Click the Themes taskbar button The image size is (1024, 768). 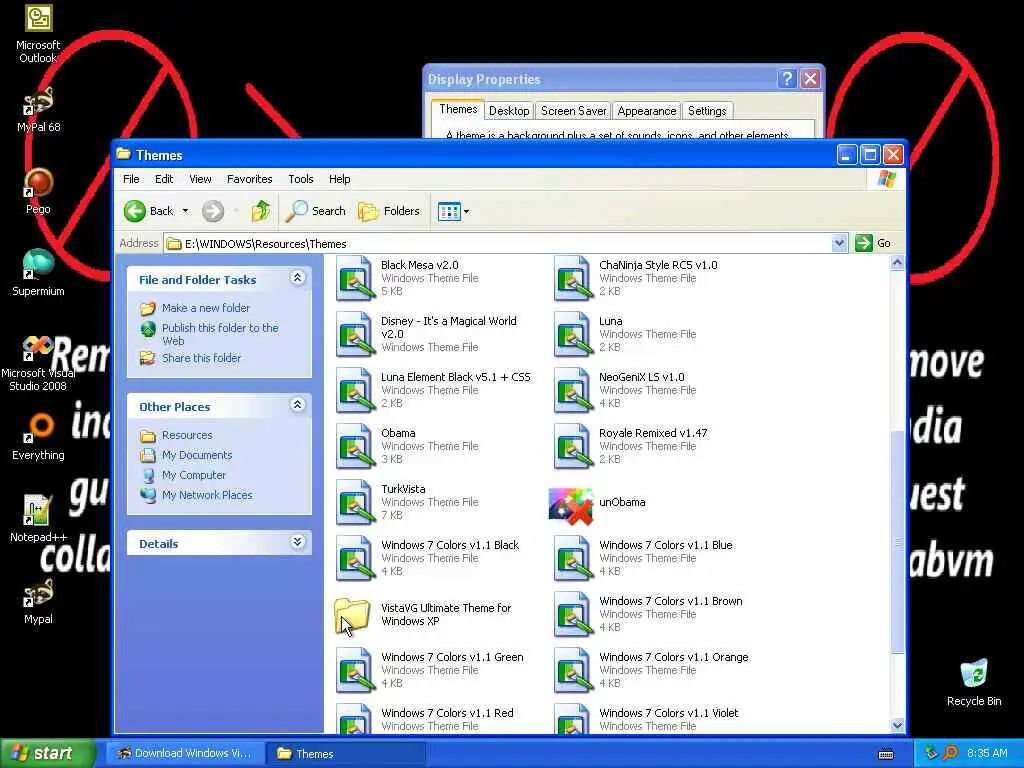click(x=346, y=754)
